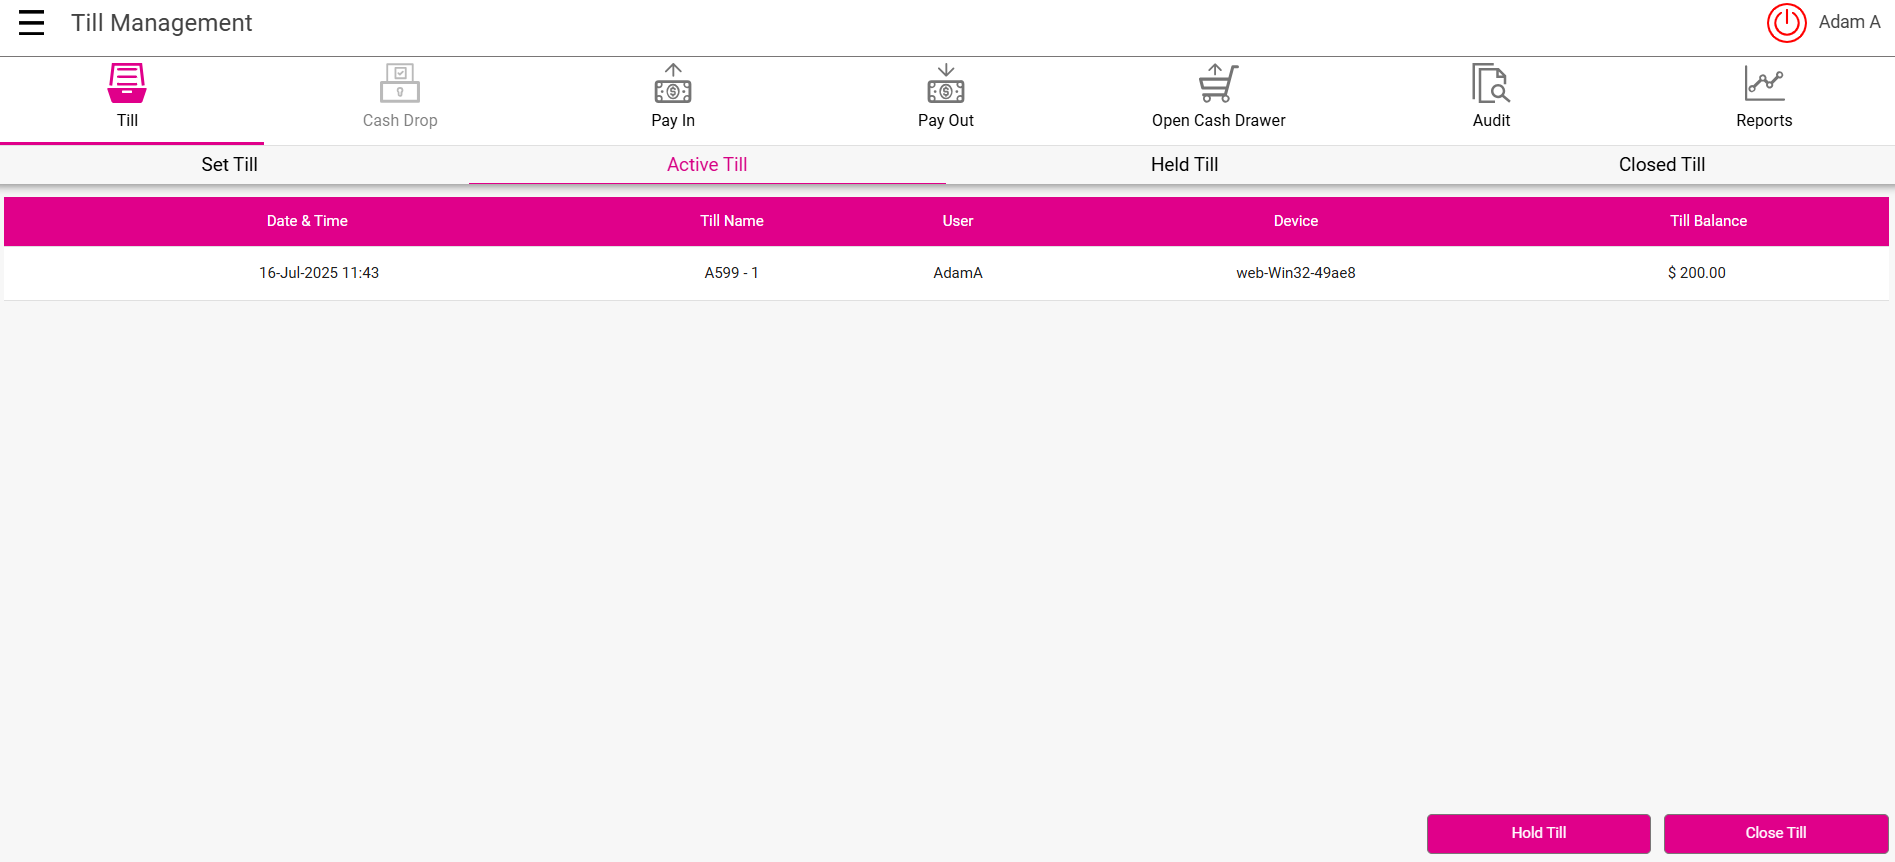Click the Date & Time column header

307,221
